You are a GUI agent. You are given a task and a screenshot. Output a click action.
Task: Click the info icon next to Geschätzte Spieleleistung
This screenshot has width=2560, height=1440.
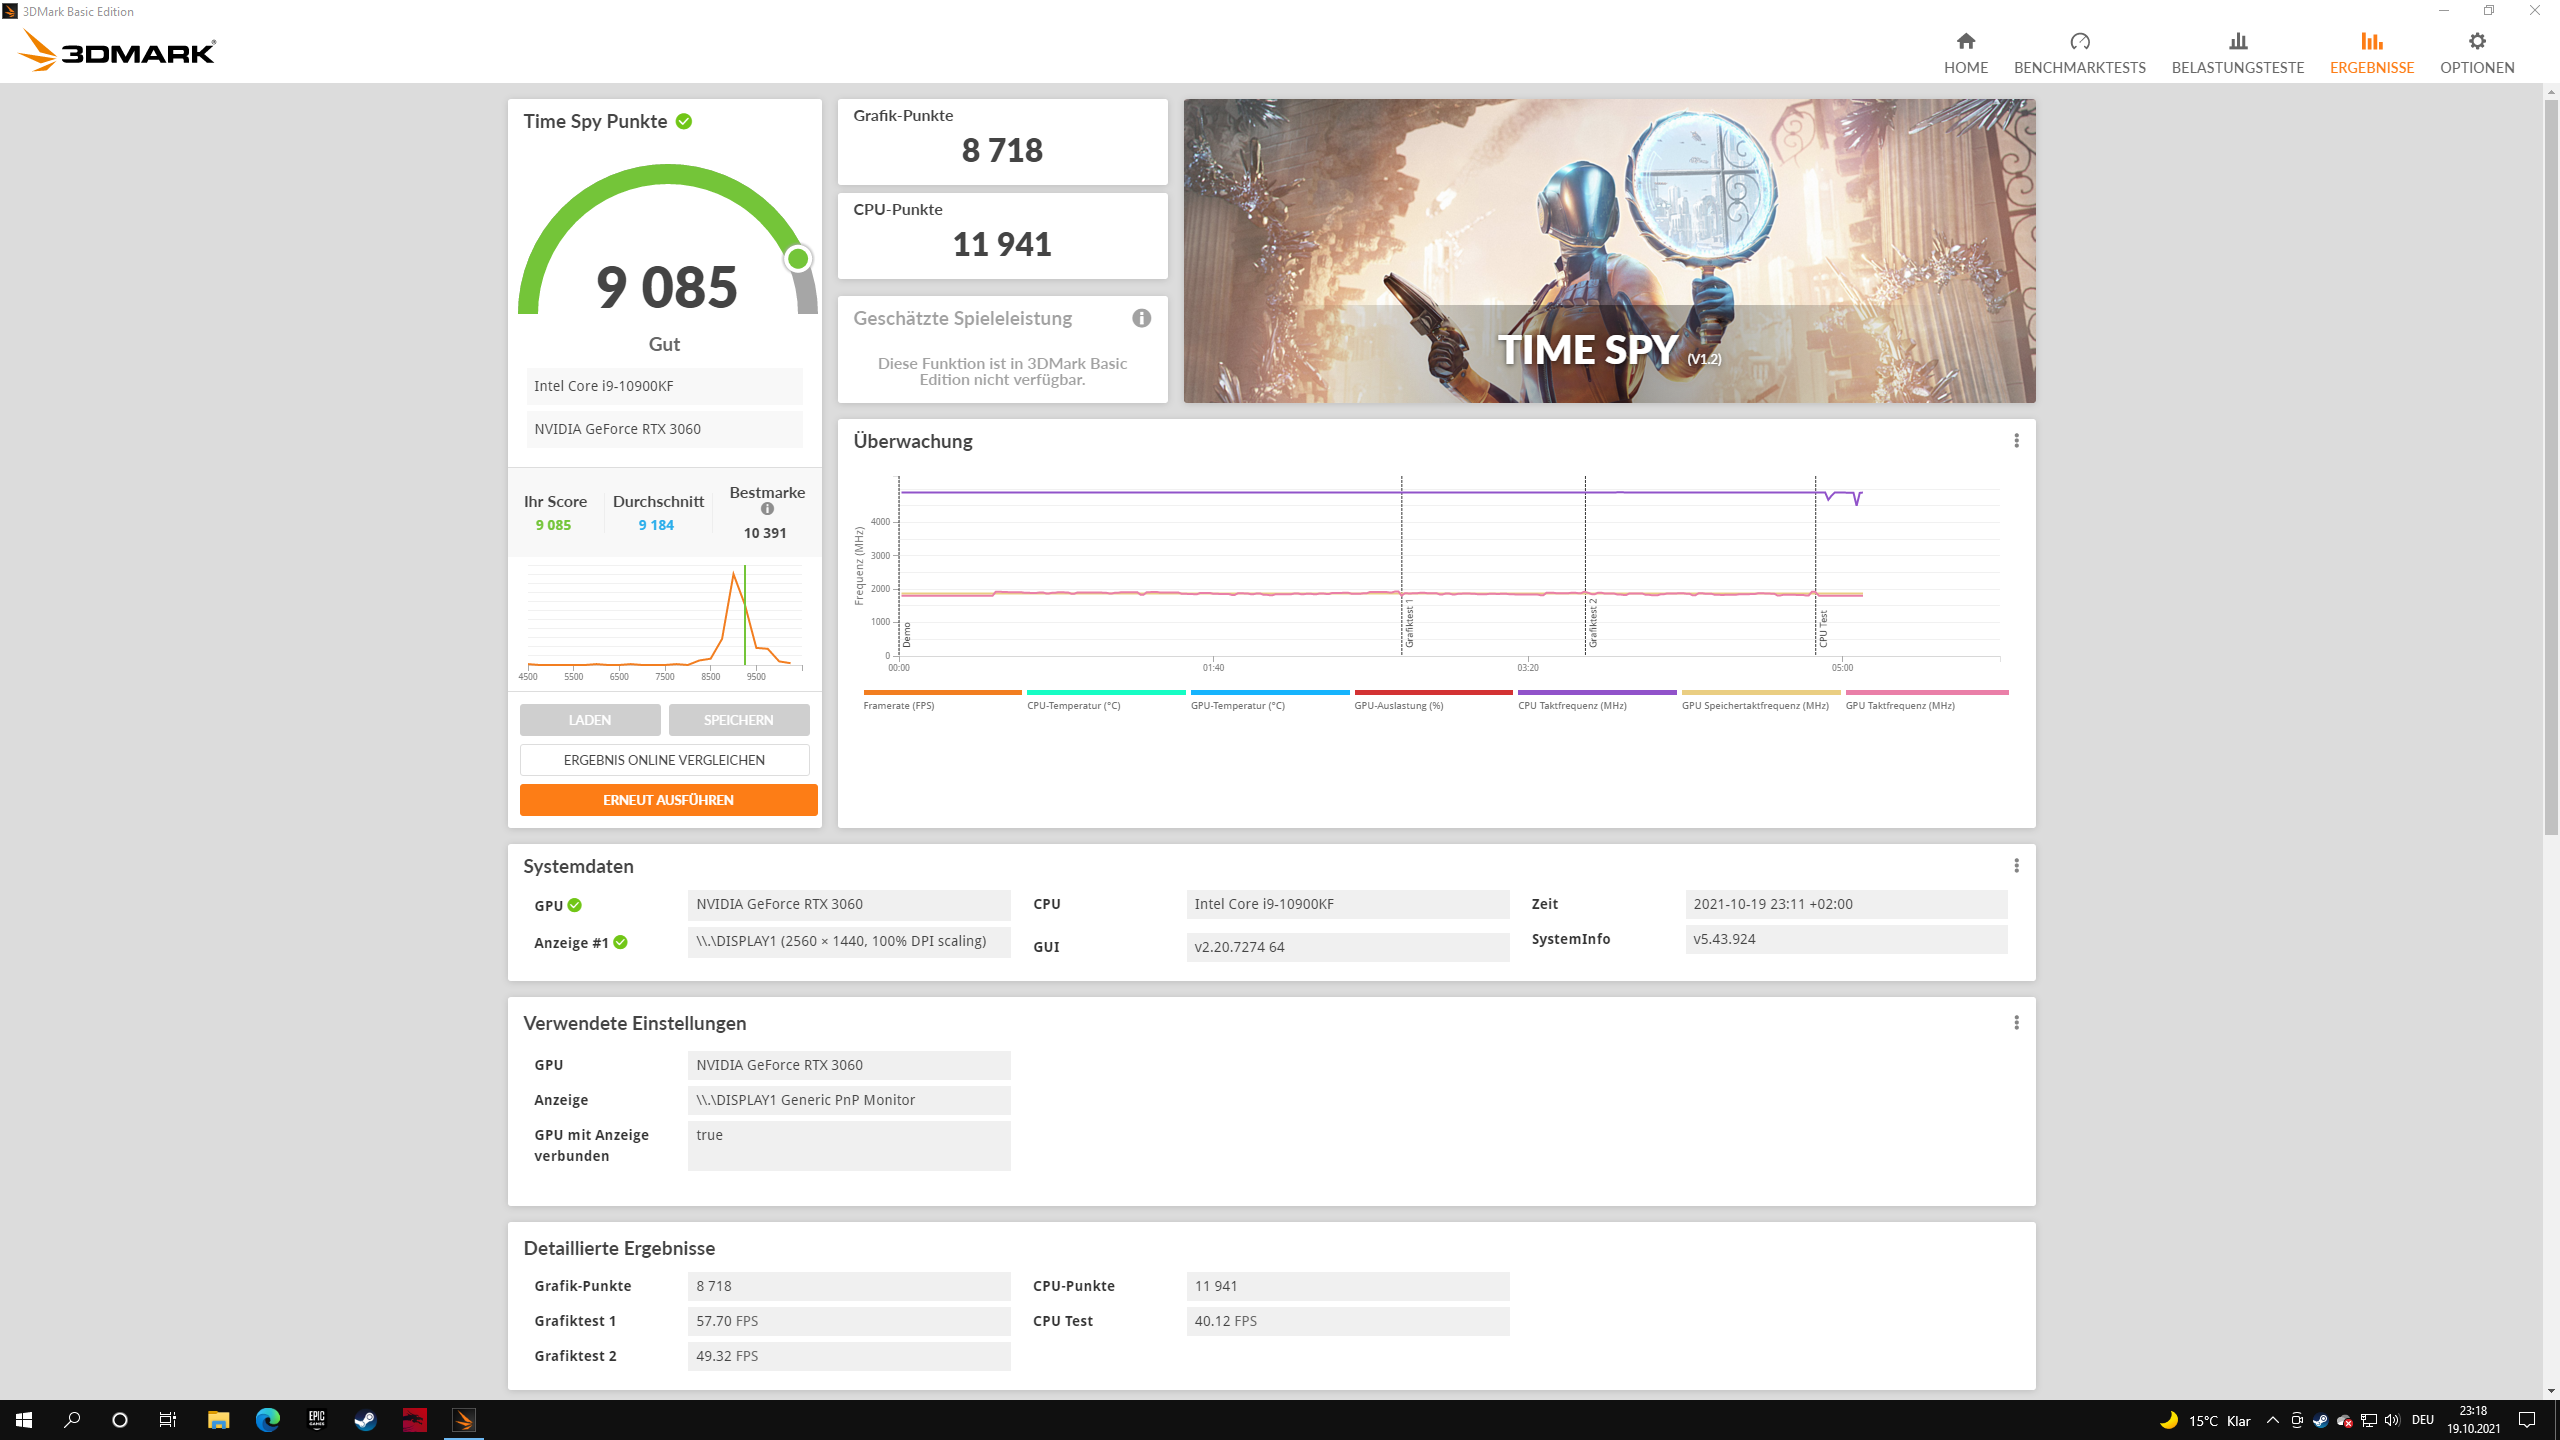[1141, 318]
